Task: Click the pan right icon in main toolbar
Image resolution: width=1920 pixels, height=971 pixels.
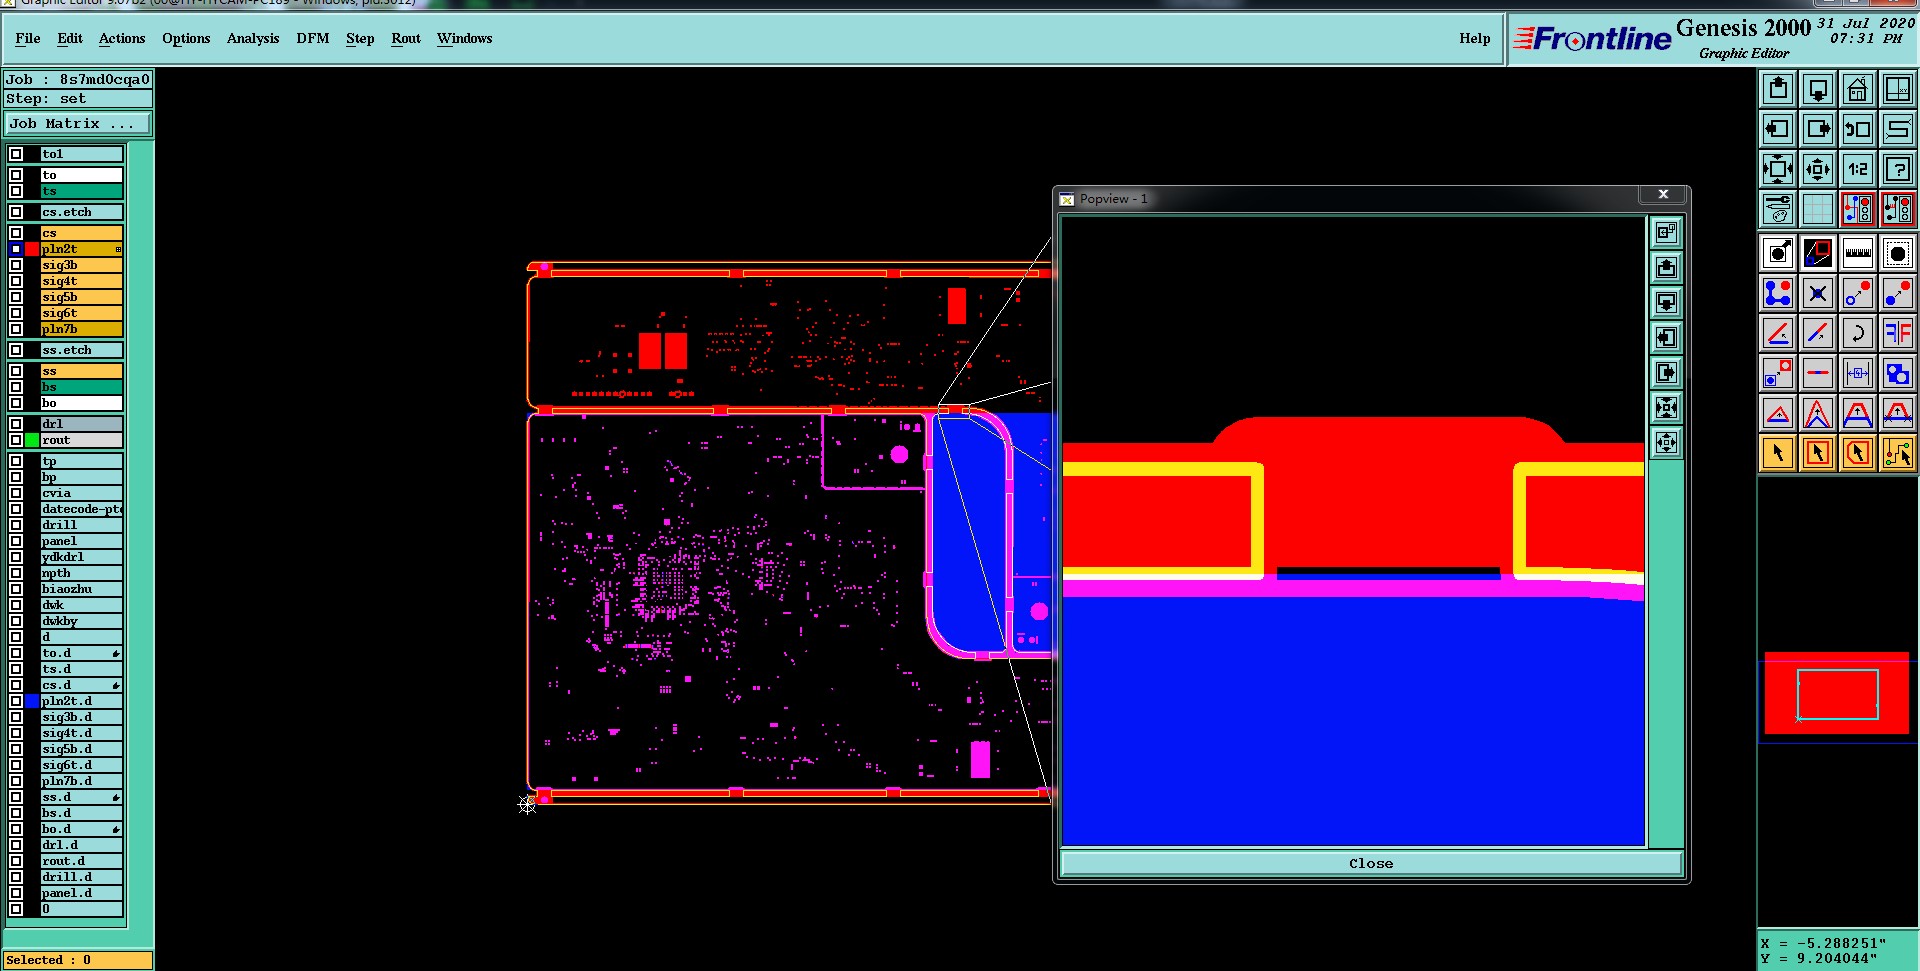Action: pos(1818,129)
